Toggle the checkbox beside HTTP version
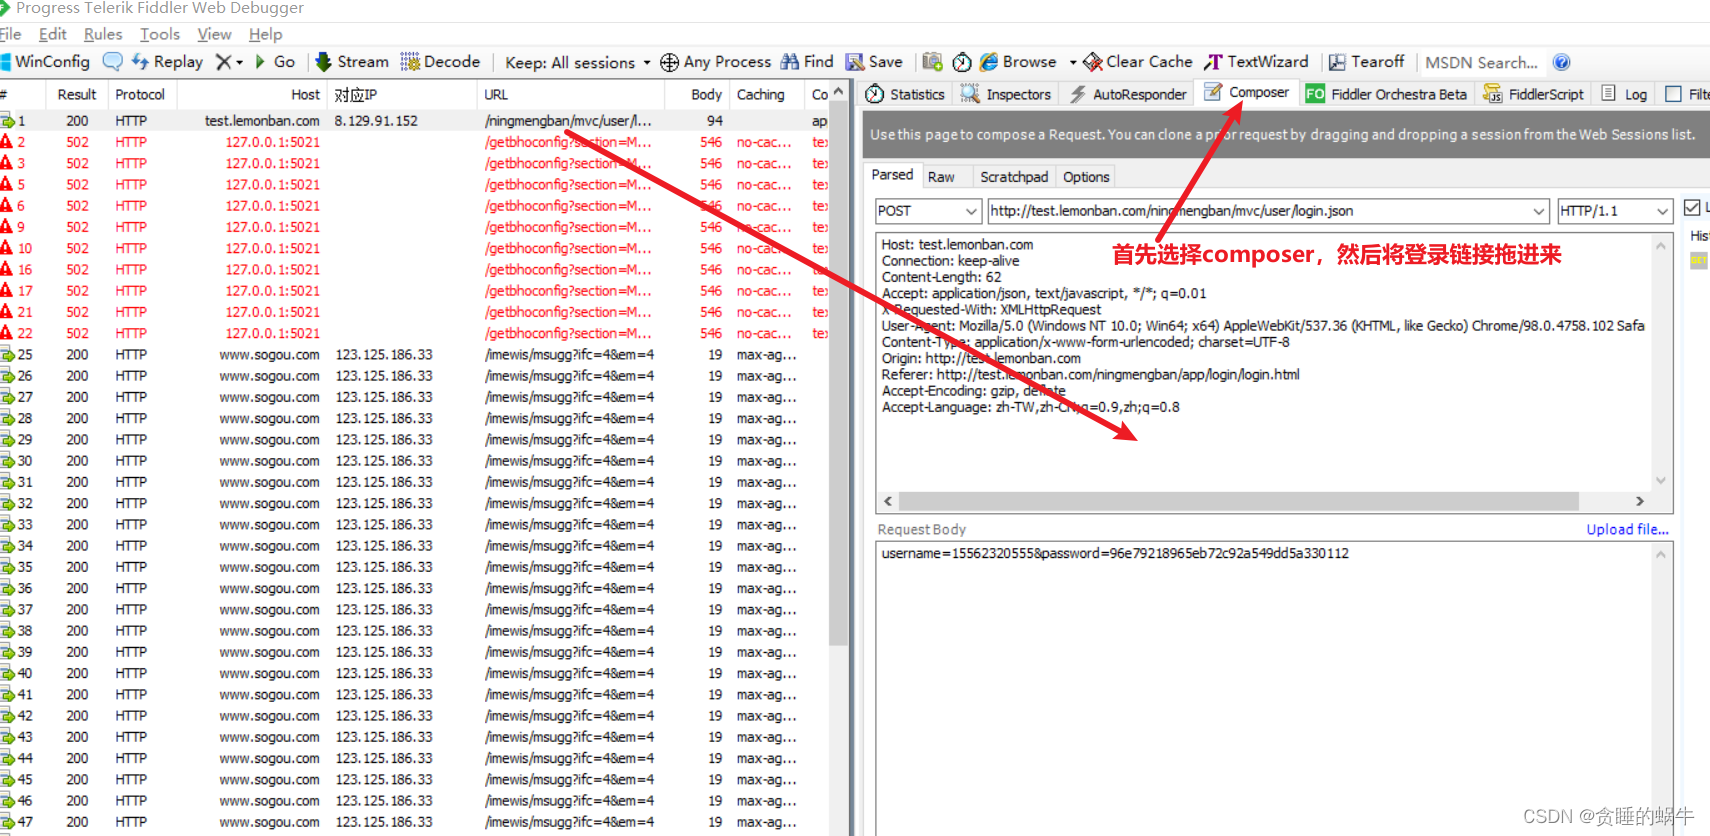The width and height of the screenshot is (1710, 836). pyautogui.click(x=1692, y=208)
